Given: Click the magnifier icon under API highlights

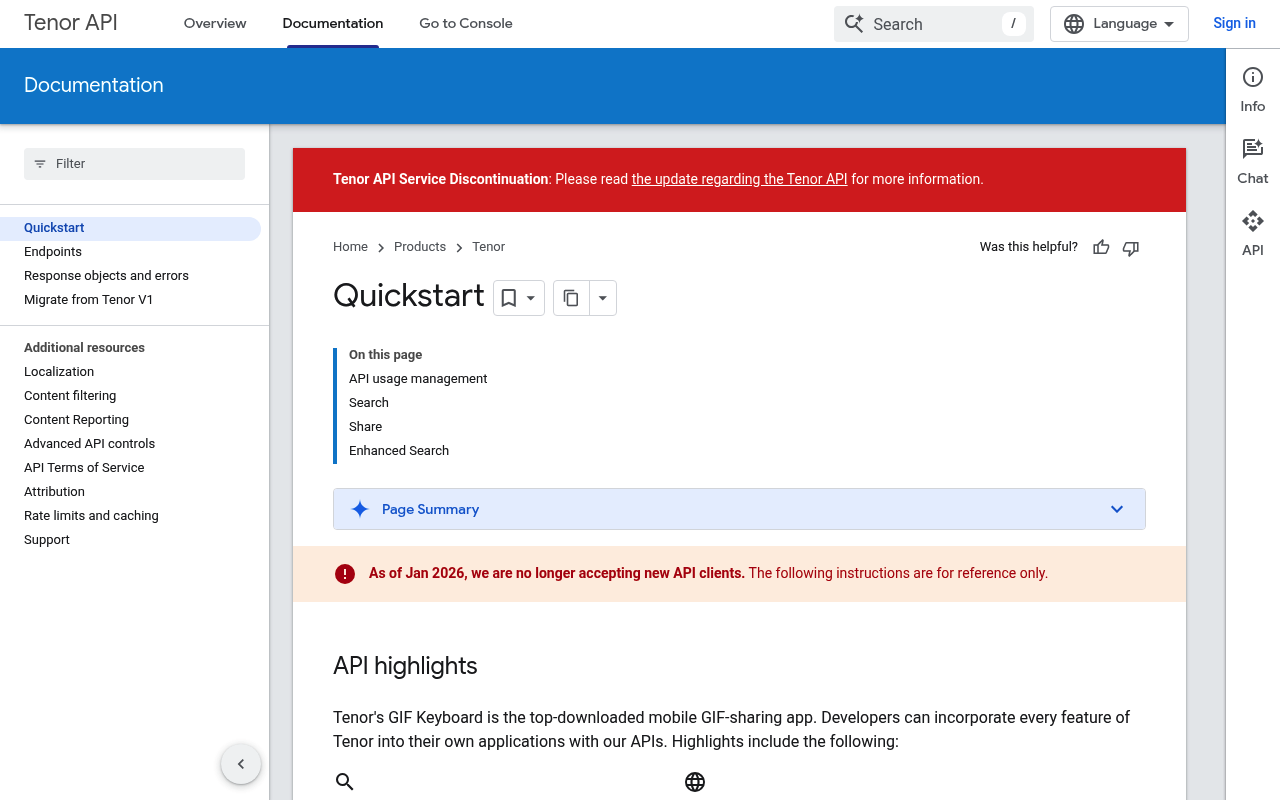Looking at the screenshot, I should click(x=345, y=782).
